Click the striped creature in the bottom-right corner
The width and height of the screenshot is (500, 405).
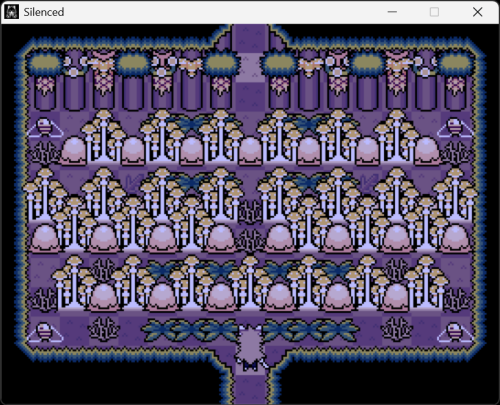tap(455, 332)
